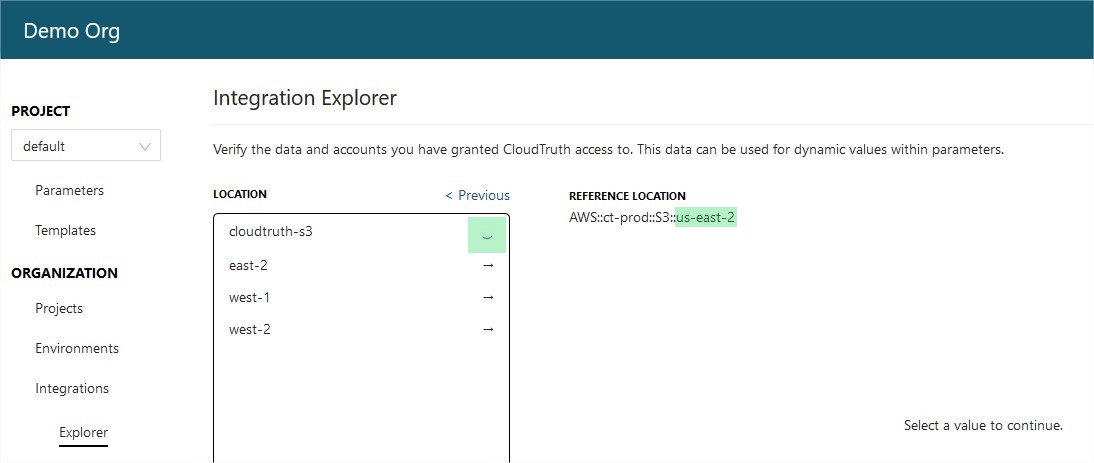
Task: Click the arrow icon beside west-1
Action: [488, 298]
